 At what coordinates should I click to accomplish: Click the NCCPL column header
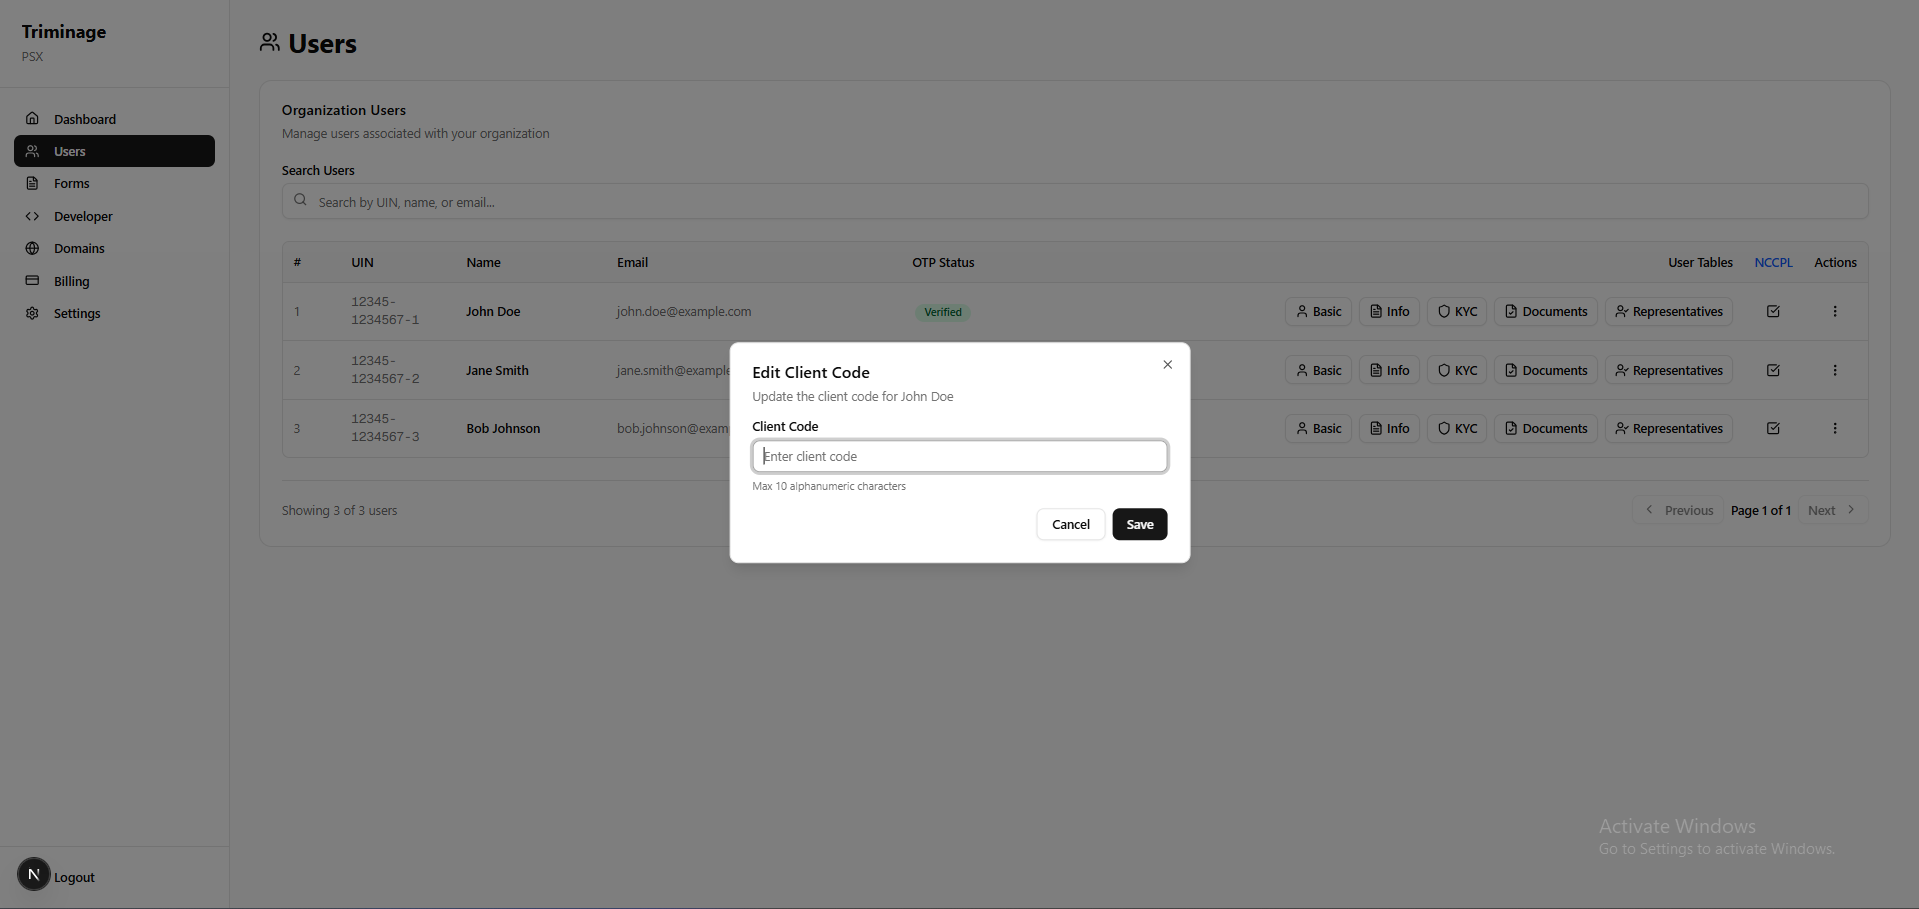[1773, 262]
